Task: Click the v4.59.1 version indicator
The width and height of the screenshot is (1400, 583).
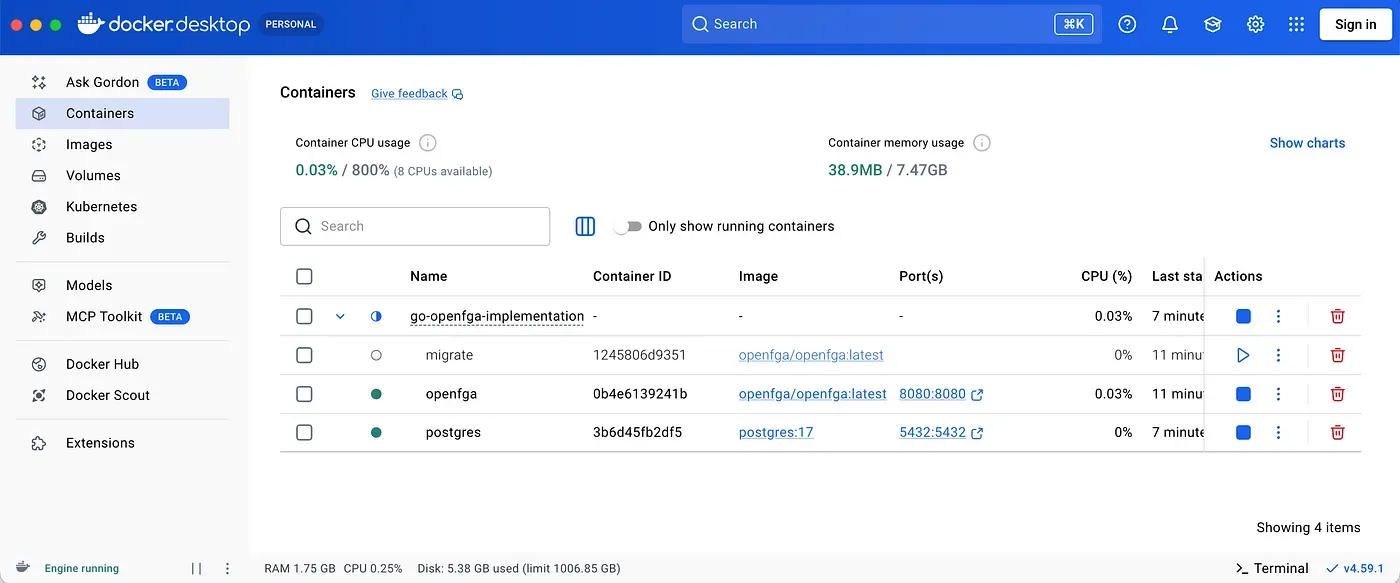Action: coord(1355,568)
